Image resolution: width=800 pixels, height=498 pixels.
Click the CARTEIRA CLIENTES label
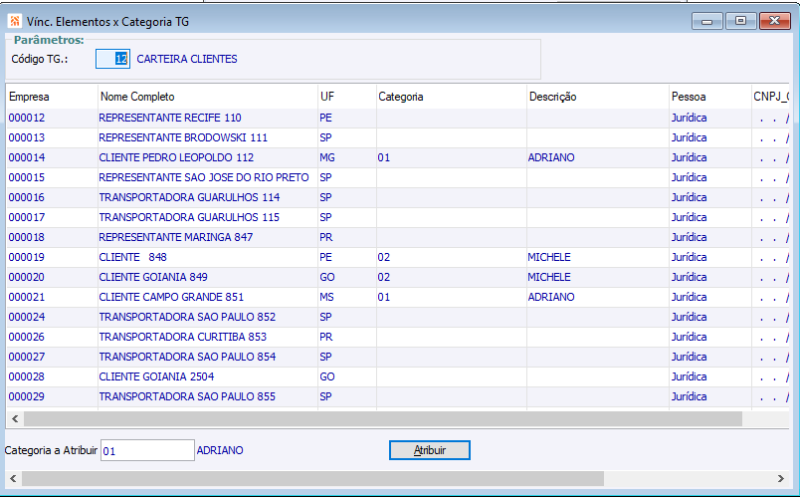click(x=187, y=59)
